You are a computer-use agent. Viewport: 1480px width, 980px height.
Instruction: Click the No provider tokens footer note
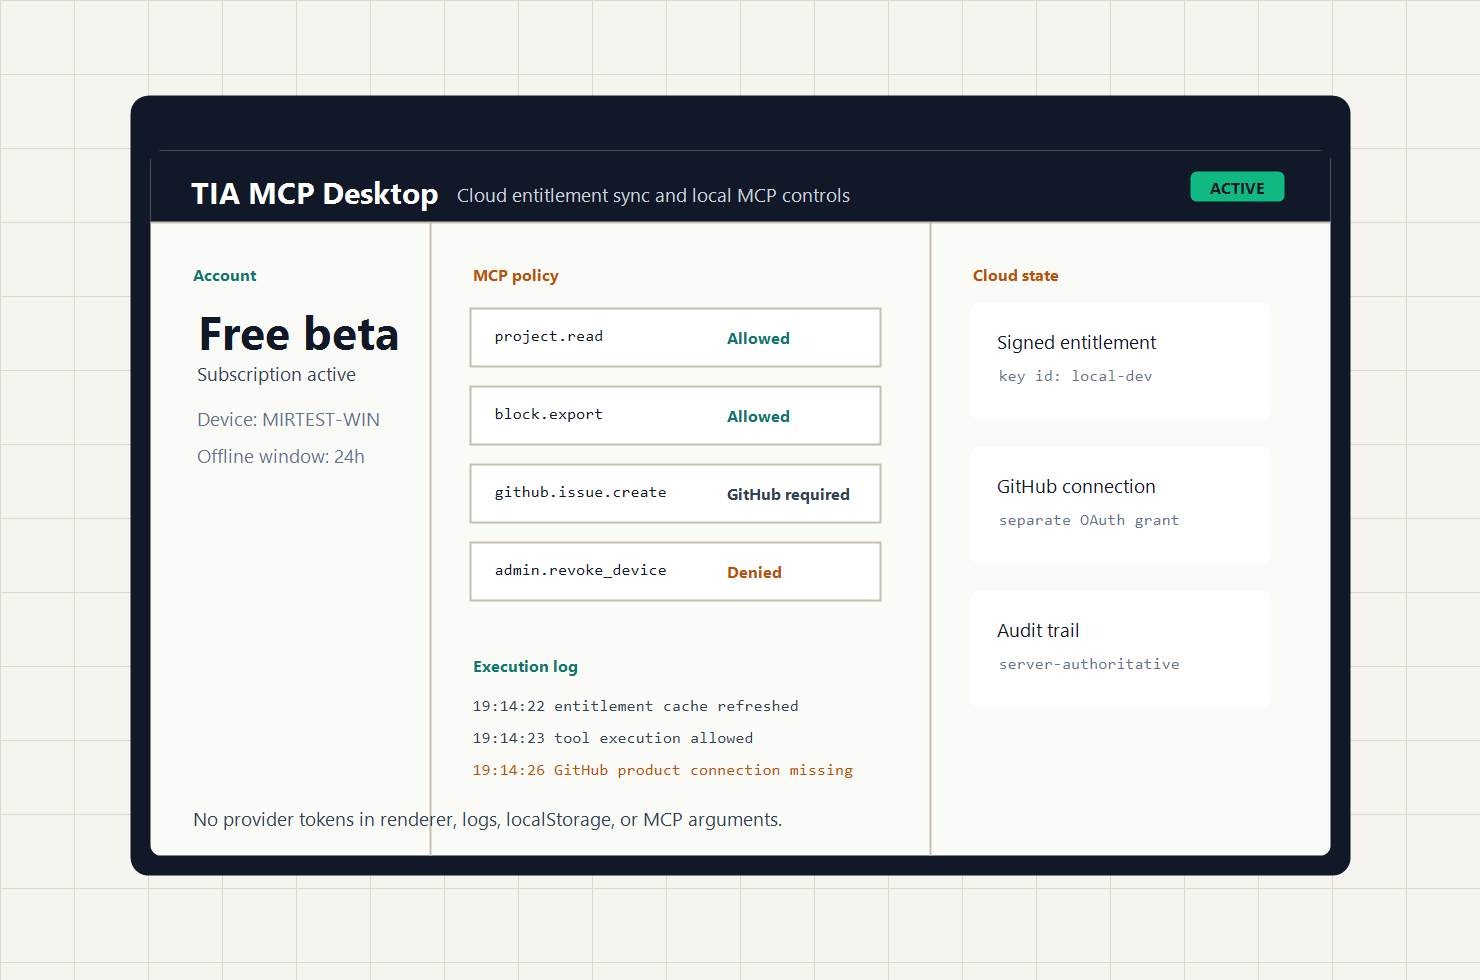[x=487, y=820]
